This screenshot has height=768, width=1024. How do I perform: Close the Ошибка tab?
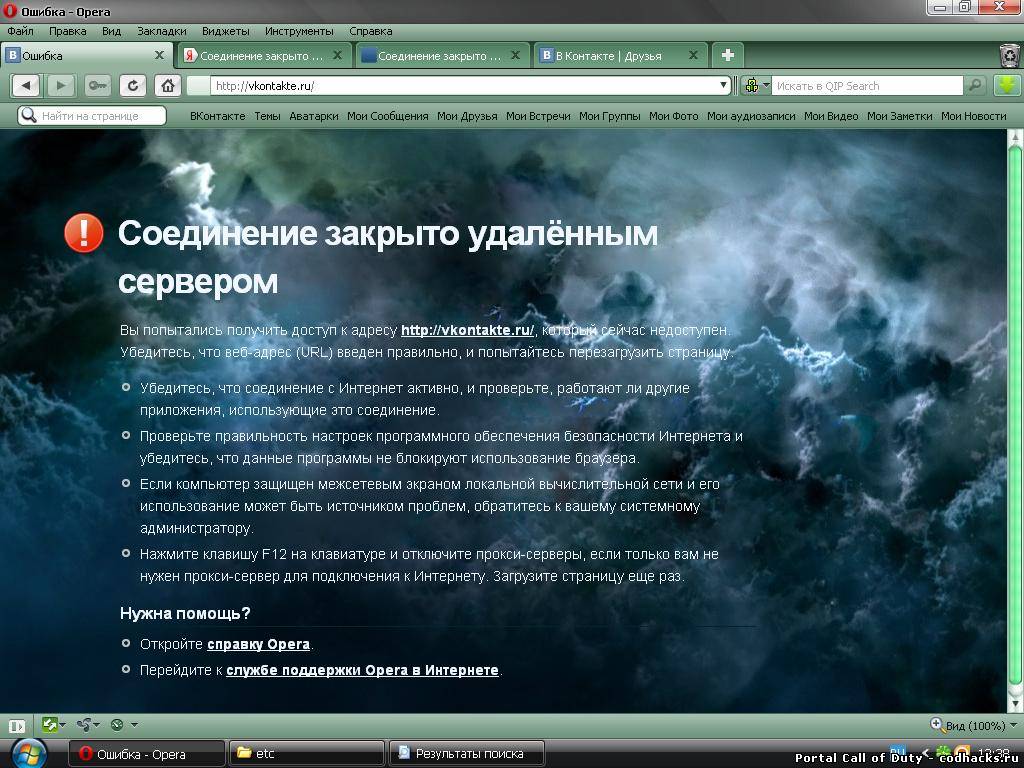pos(159,56)
